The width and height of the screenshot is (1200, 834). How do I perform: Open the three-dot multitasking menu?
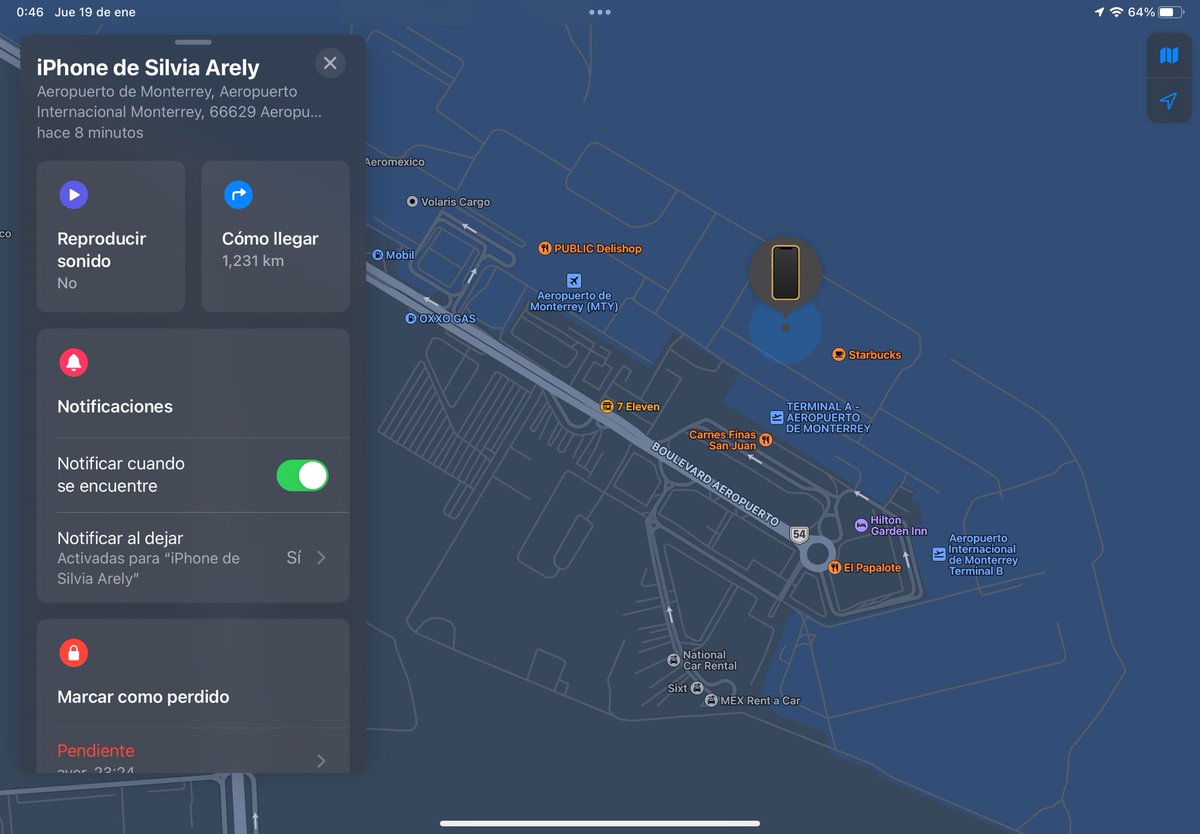[600, 12]
